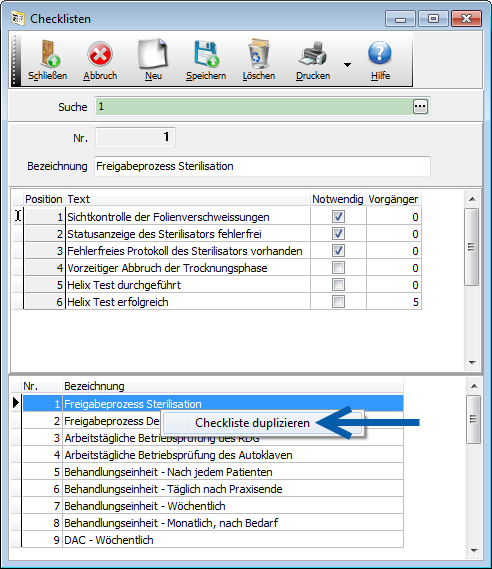The height and width of the screenshot is (569, 492).
Task: Minimize the Checklisten window
Action: tap(400, 19)
